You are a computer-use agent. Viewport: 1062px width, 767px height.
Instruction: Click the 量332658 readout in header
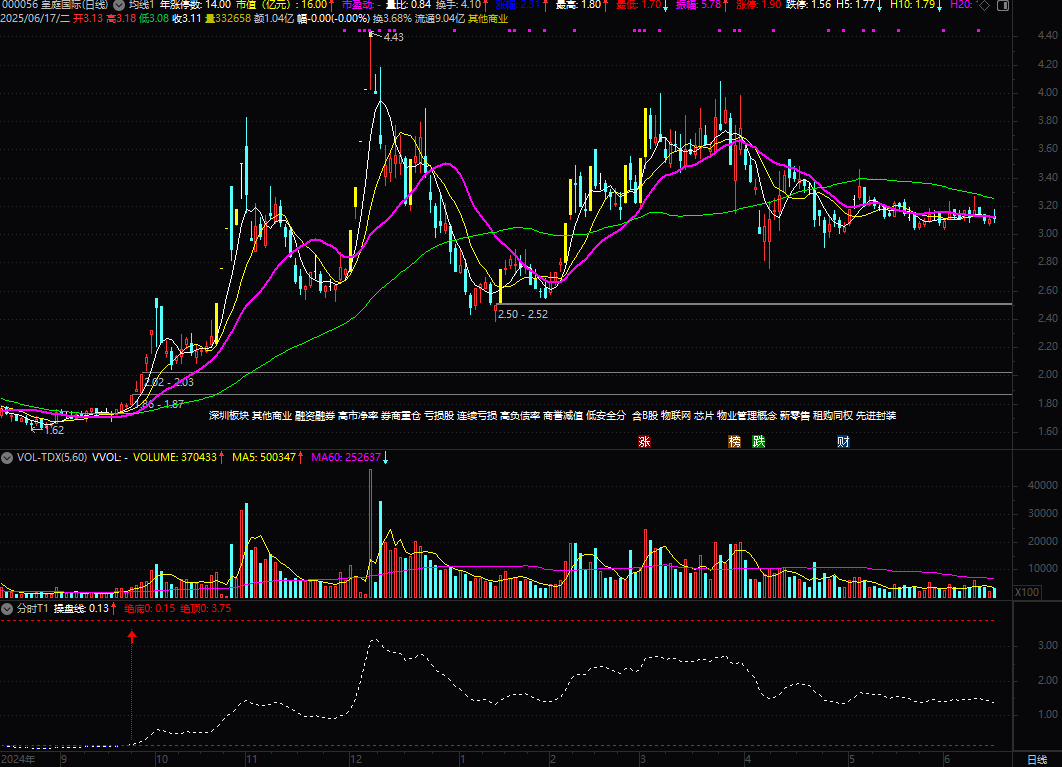click(x=228, y=18)
